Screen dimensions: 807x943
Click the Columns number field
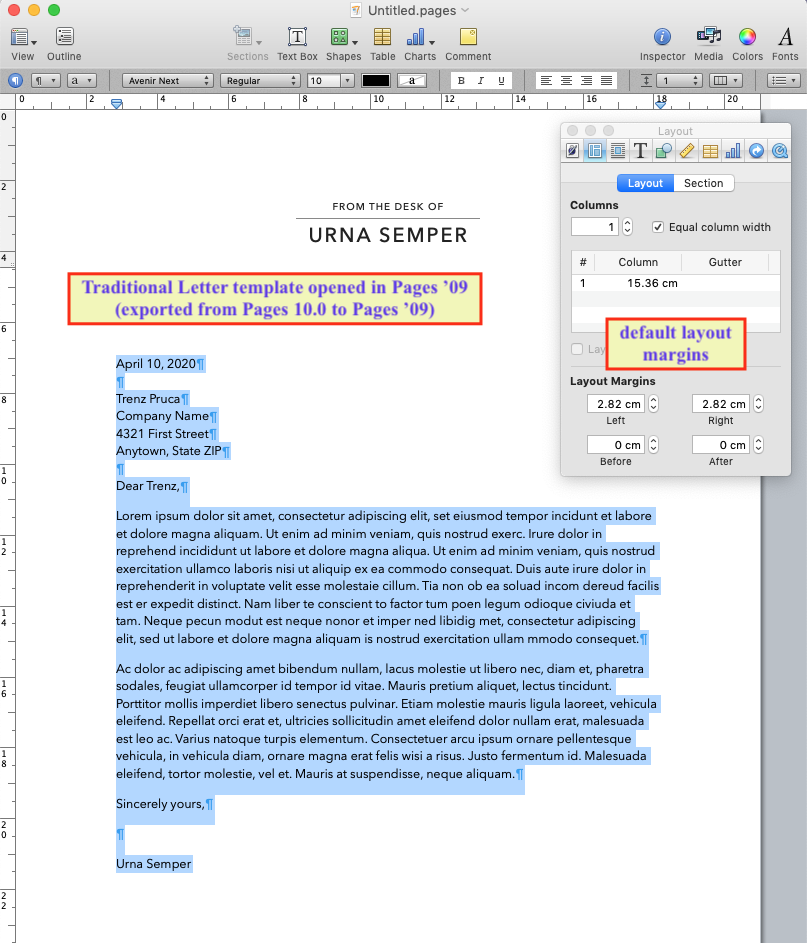coord(595,227)
